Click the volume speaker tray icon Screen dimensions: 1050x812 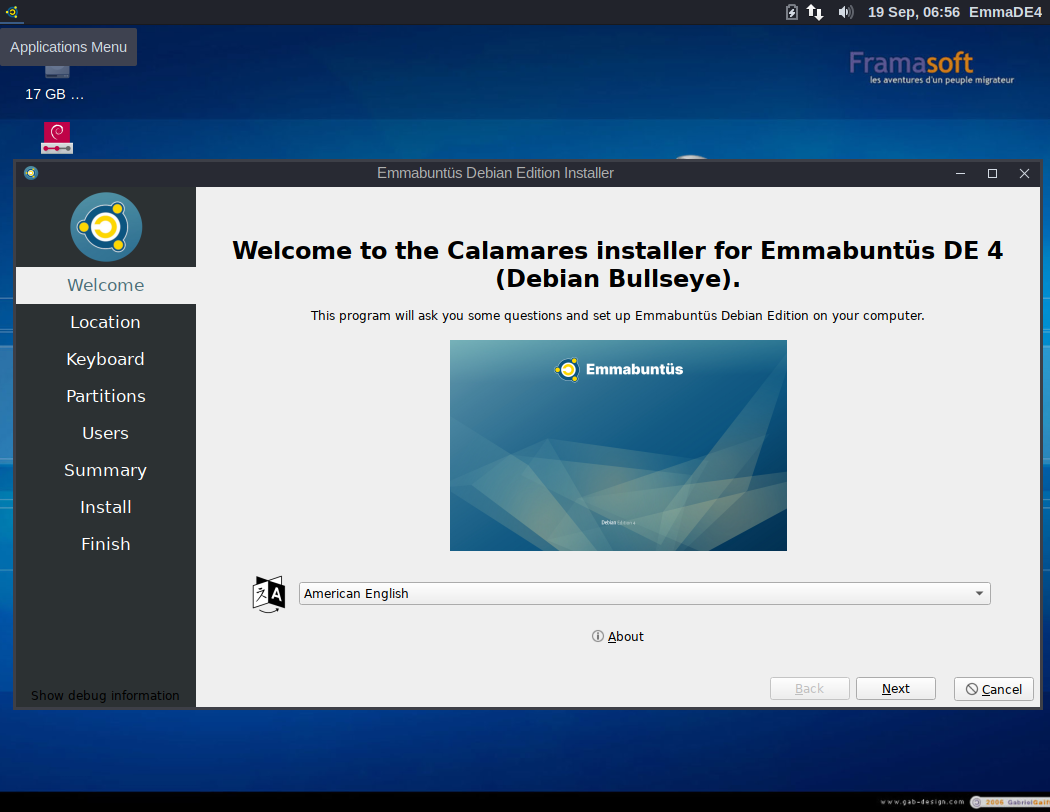coord(846,12)
